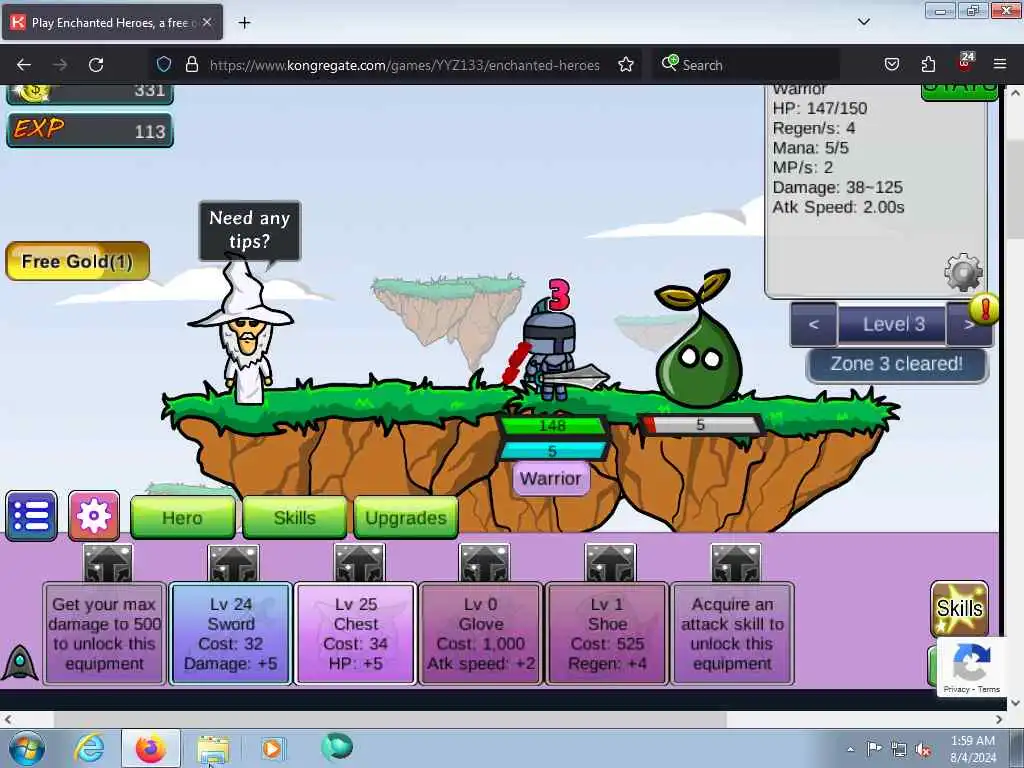Open the Pocket save icon
Viewport: 1024px width, 768px height.
[x=891, y=65]
